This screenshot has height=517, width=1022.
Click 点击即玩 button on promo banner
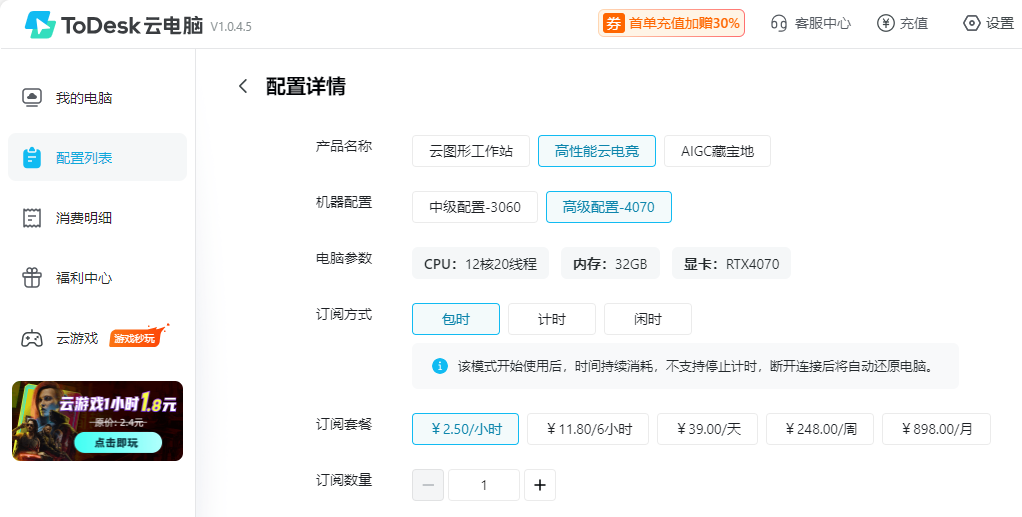coord(117,443)
